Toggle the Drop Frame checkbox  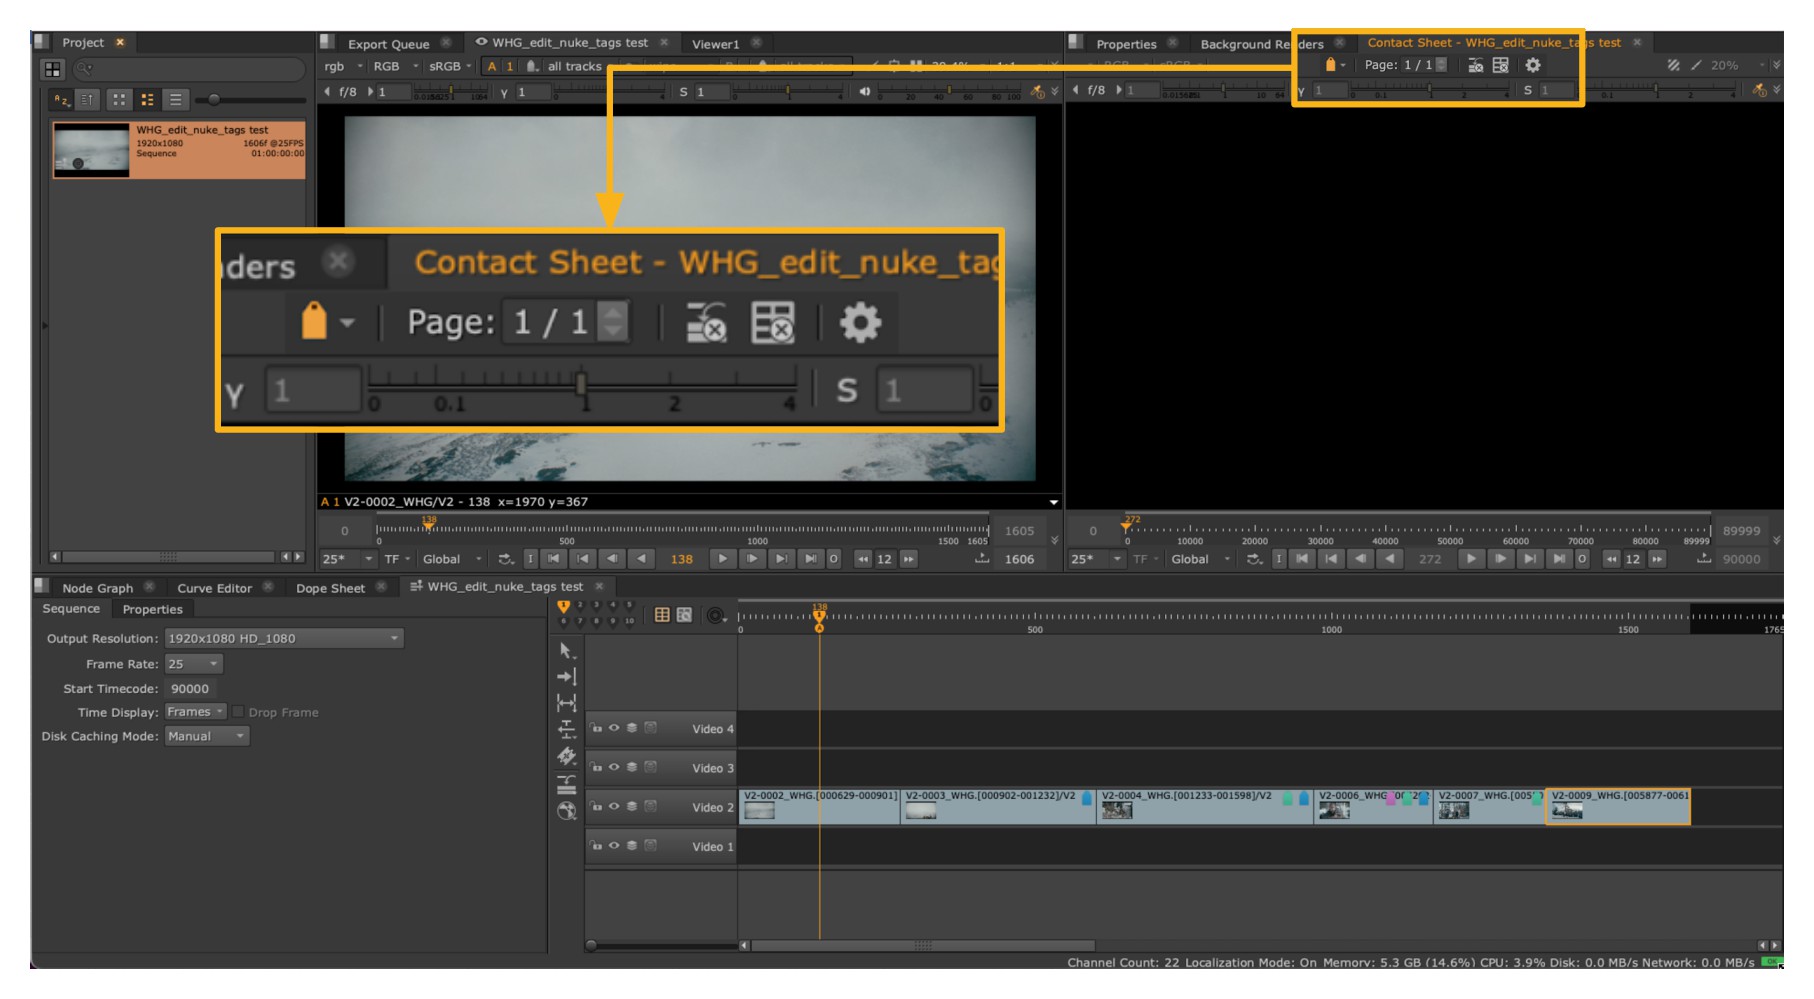[238, 712]
